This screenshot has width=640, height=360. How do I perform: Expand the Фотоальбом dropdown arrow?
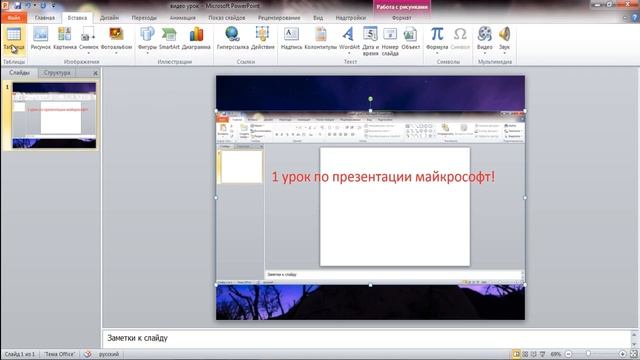point(116,53)
